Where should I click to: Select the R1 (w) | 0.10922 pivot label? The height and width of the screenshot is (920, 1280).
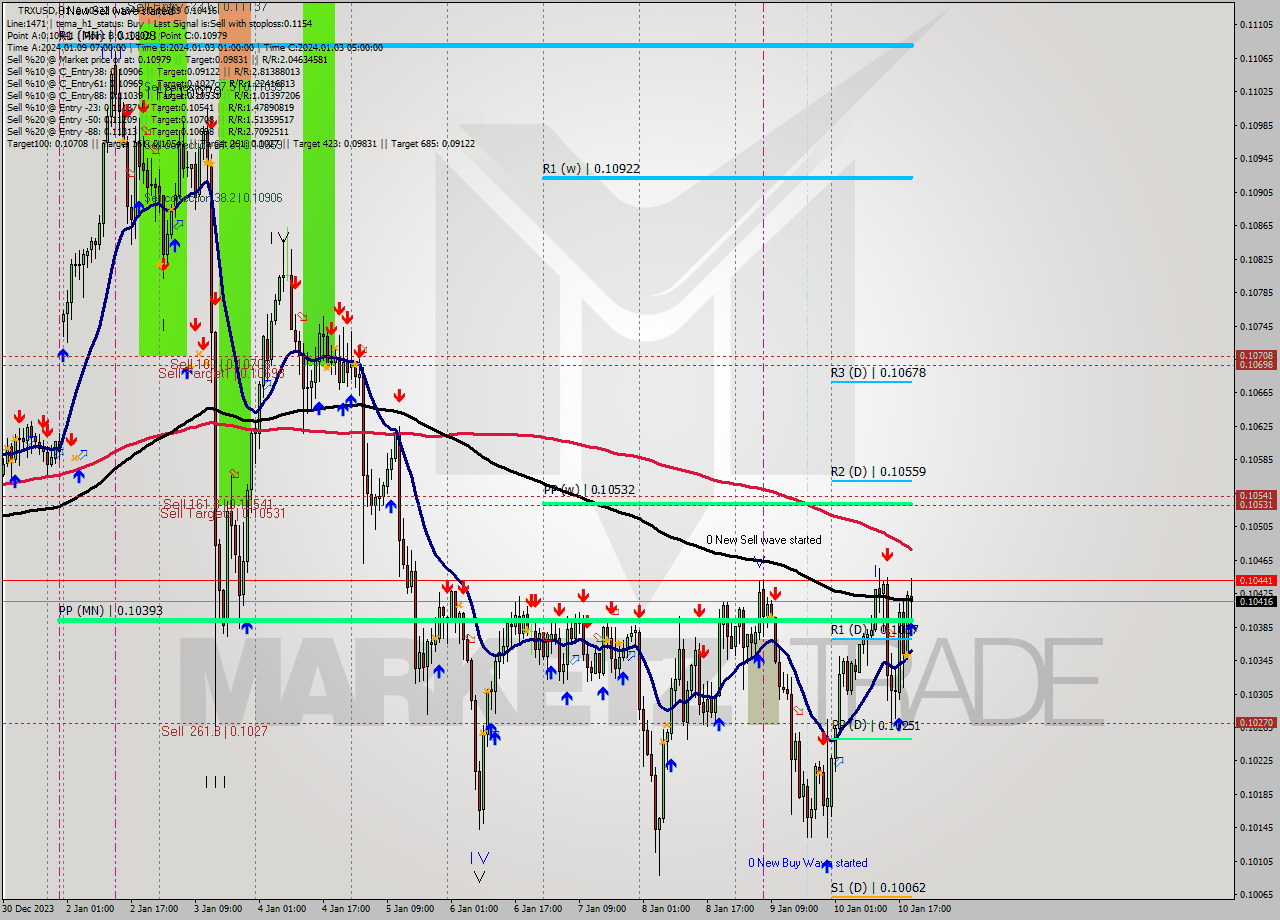(x=592, y=169)
